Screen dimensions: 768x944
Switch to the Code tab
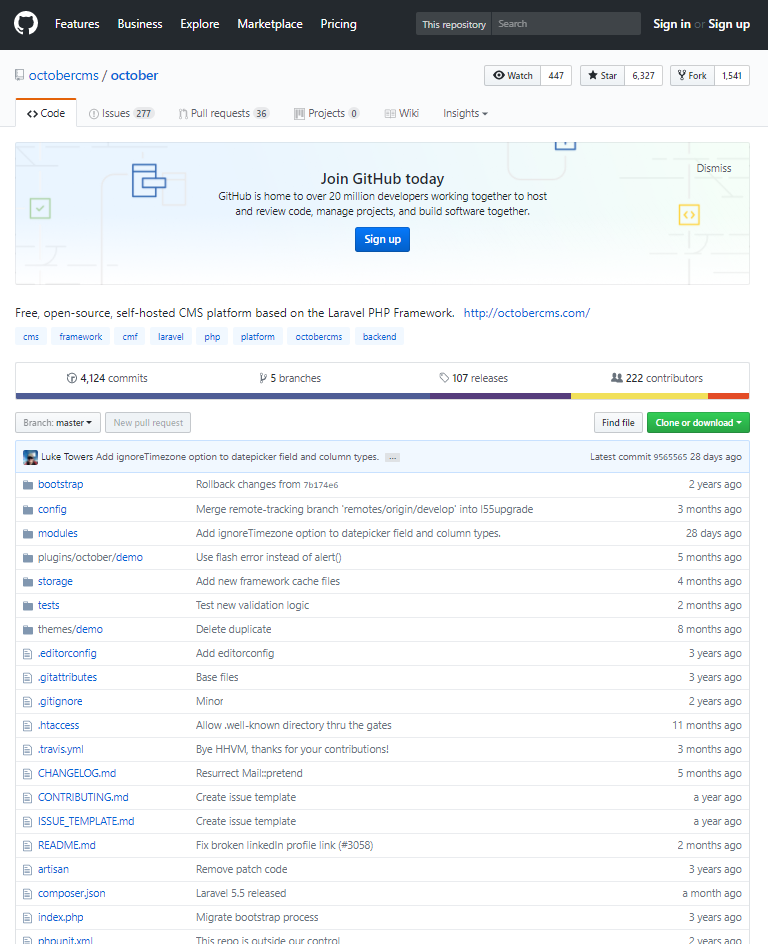[x=46, y=113]
